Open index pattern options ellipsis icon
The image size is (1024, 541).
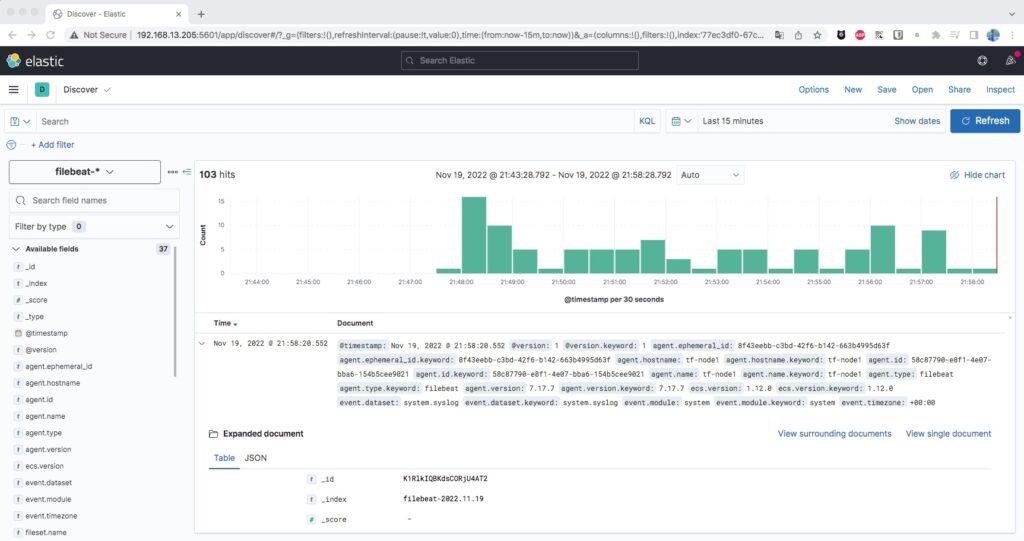pos(172,172)
